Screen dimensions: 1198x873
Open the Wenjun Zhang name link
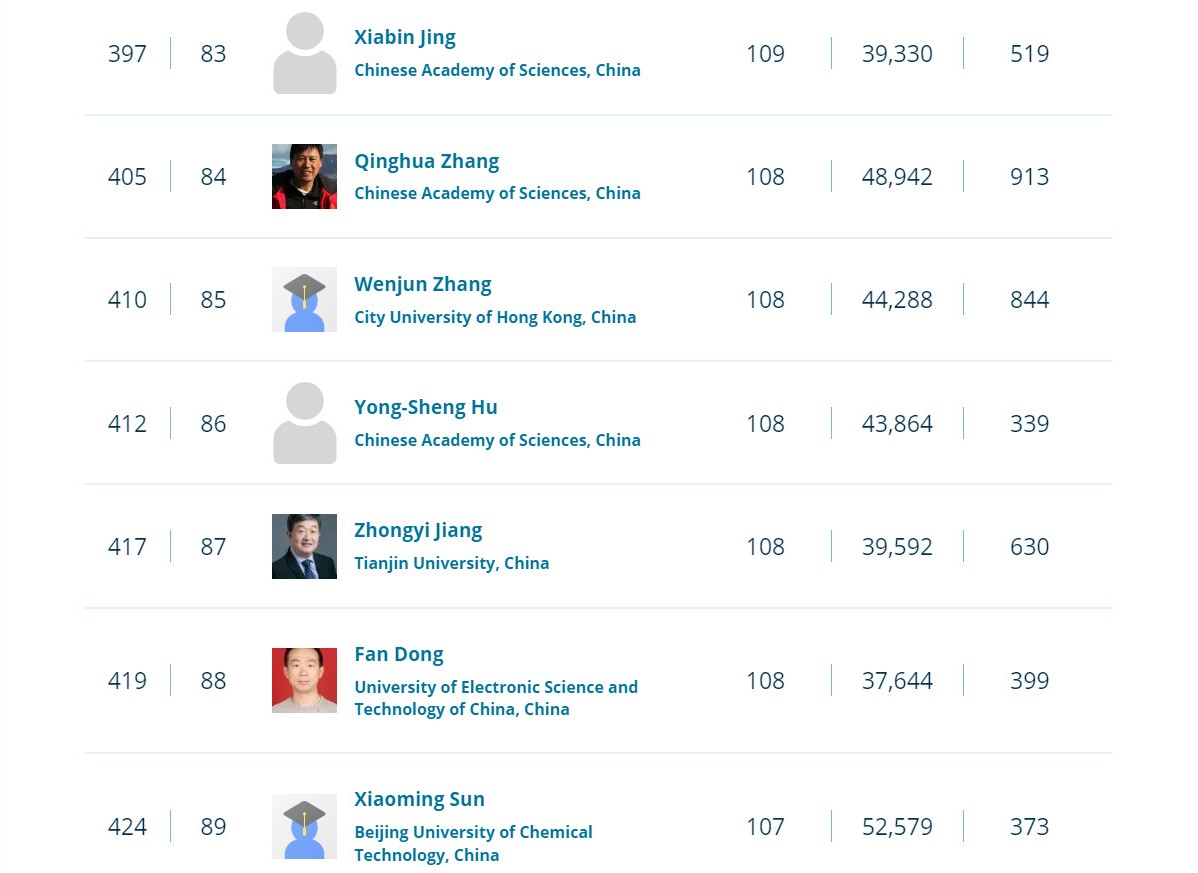point(423,284)
